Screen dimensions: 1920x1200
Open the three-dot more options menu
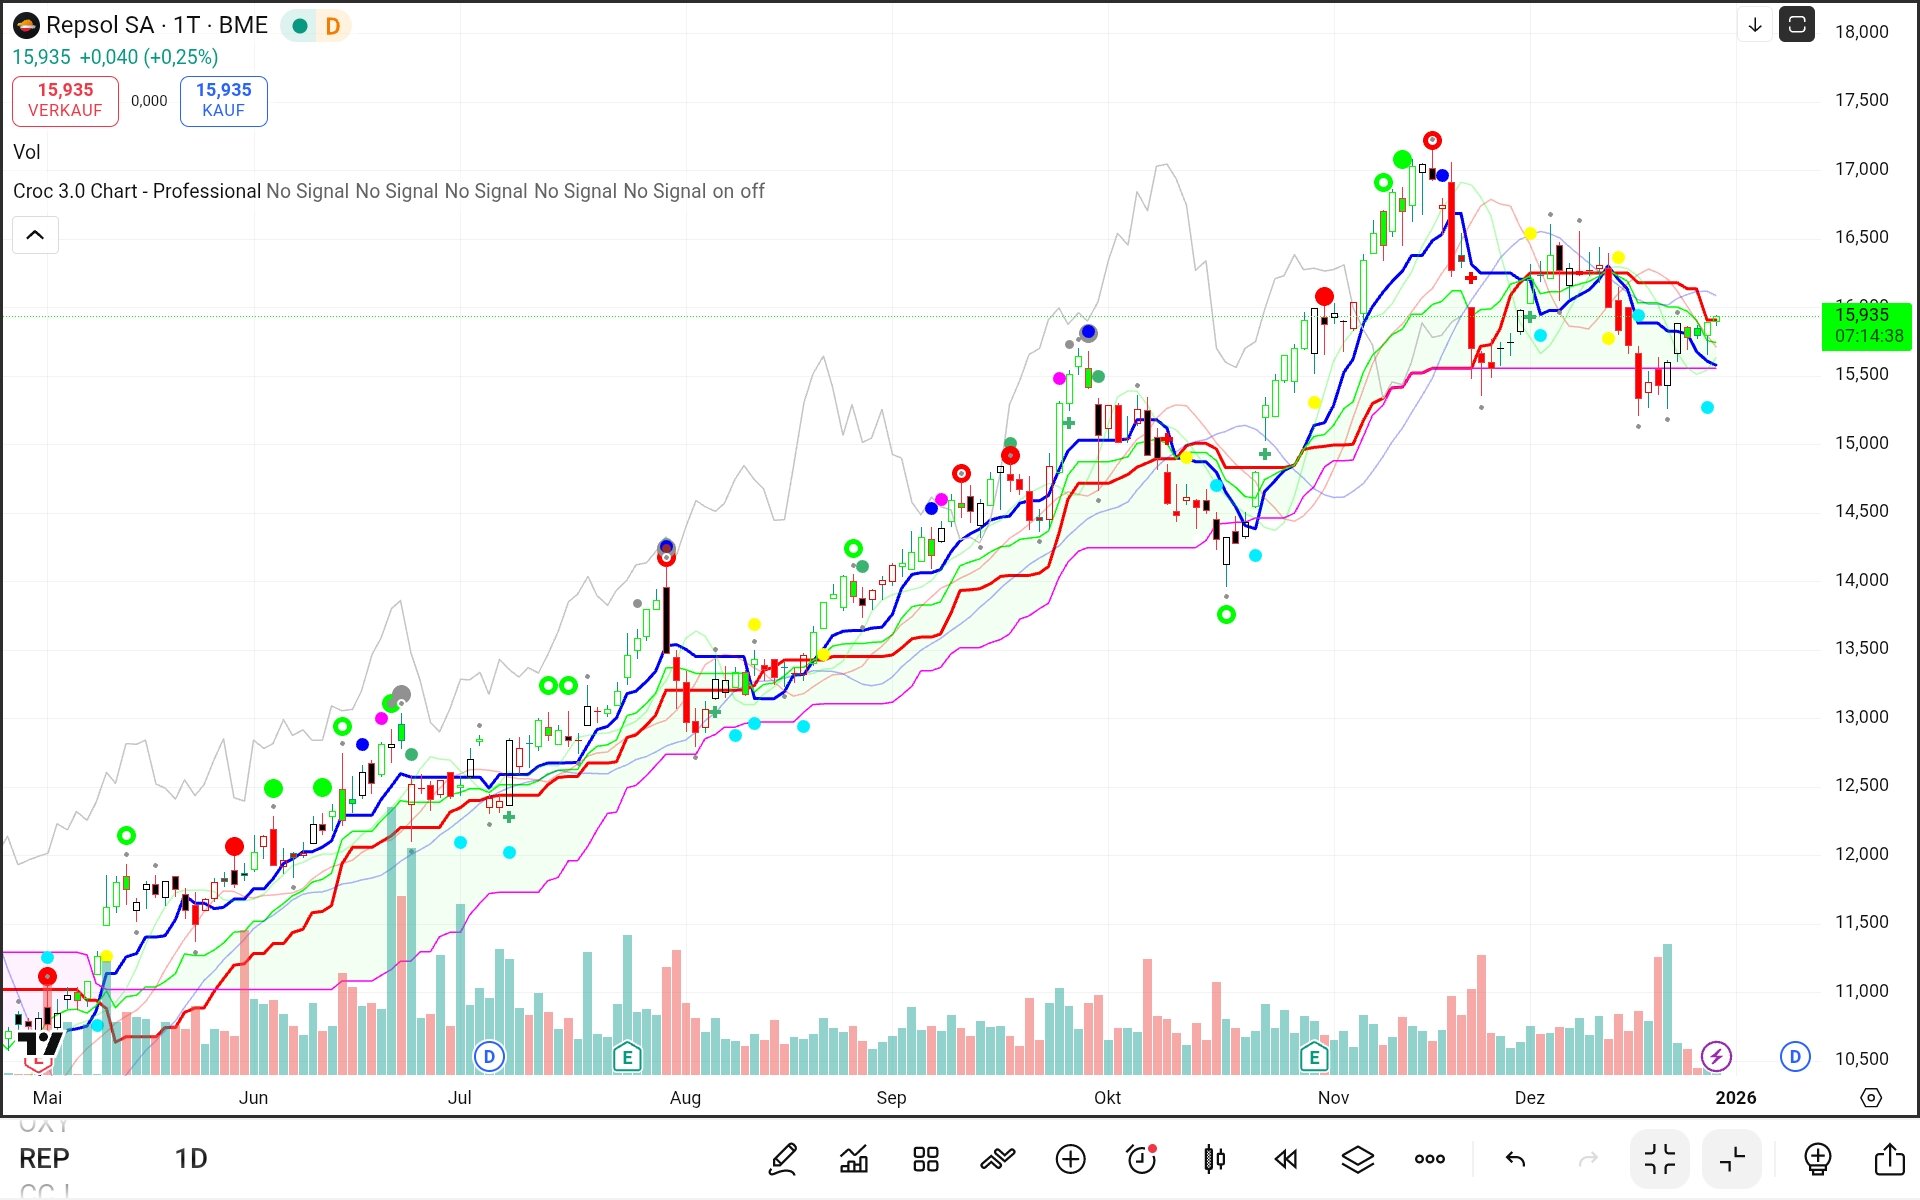pyautogui.click(x=1429, y=1159)
